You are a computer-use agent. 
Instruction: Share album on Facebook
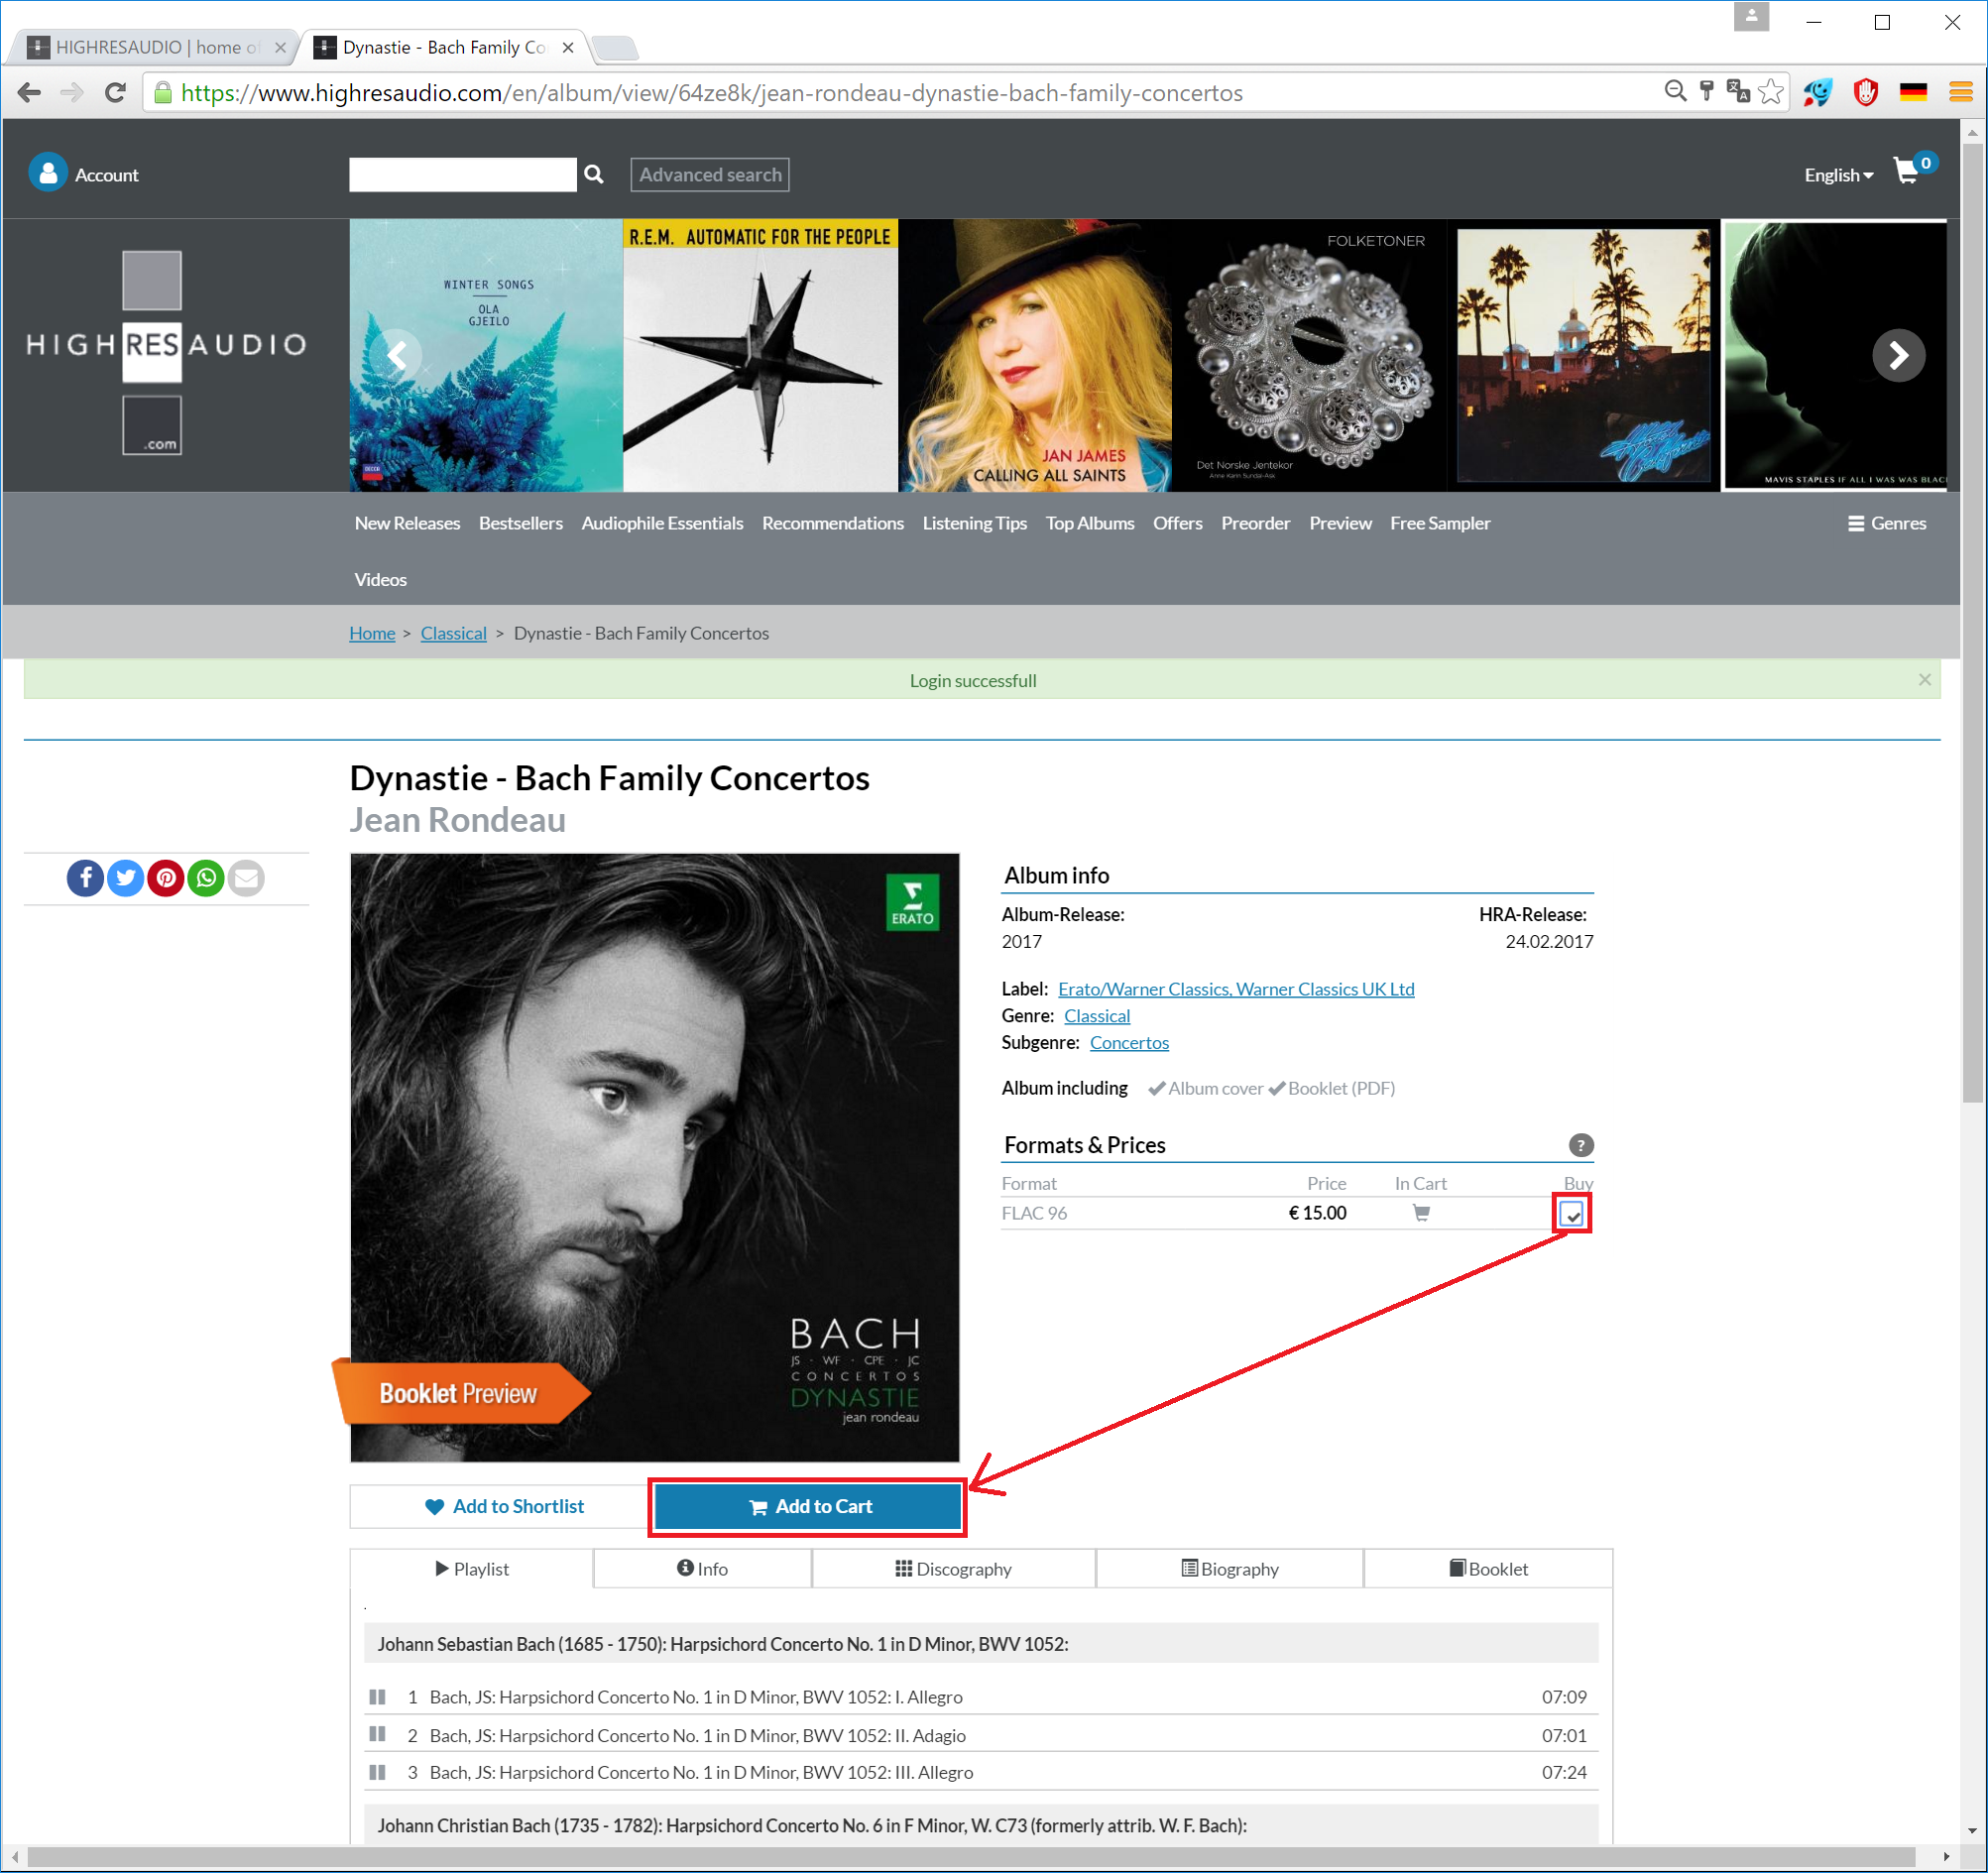tap(85, 878)
